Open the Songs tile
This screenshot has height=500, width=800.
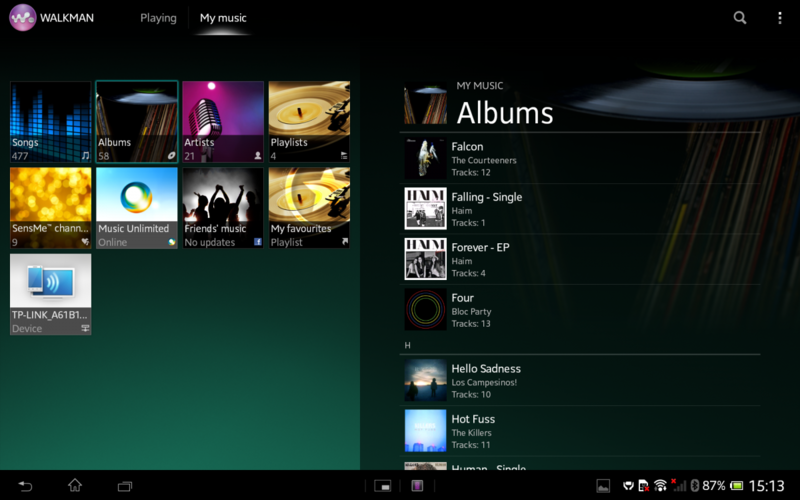(51, 121)
